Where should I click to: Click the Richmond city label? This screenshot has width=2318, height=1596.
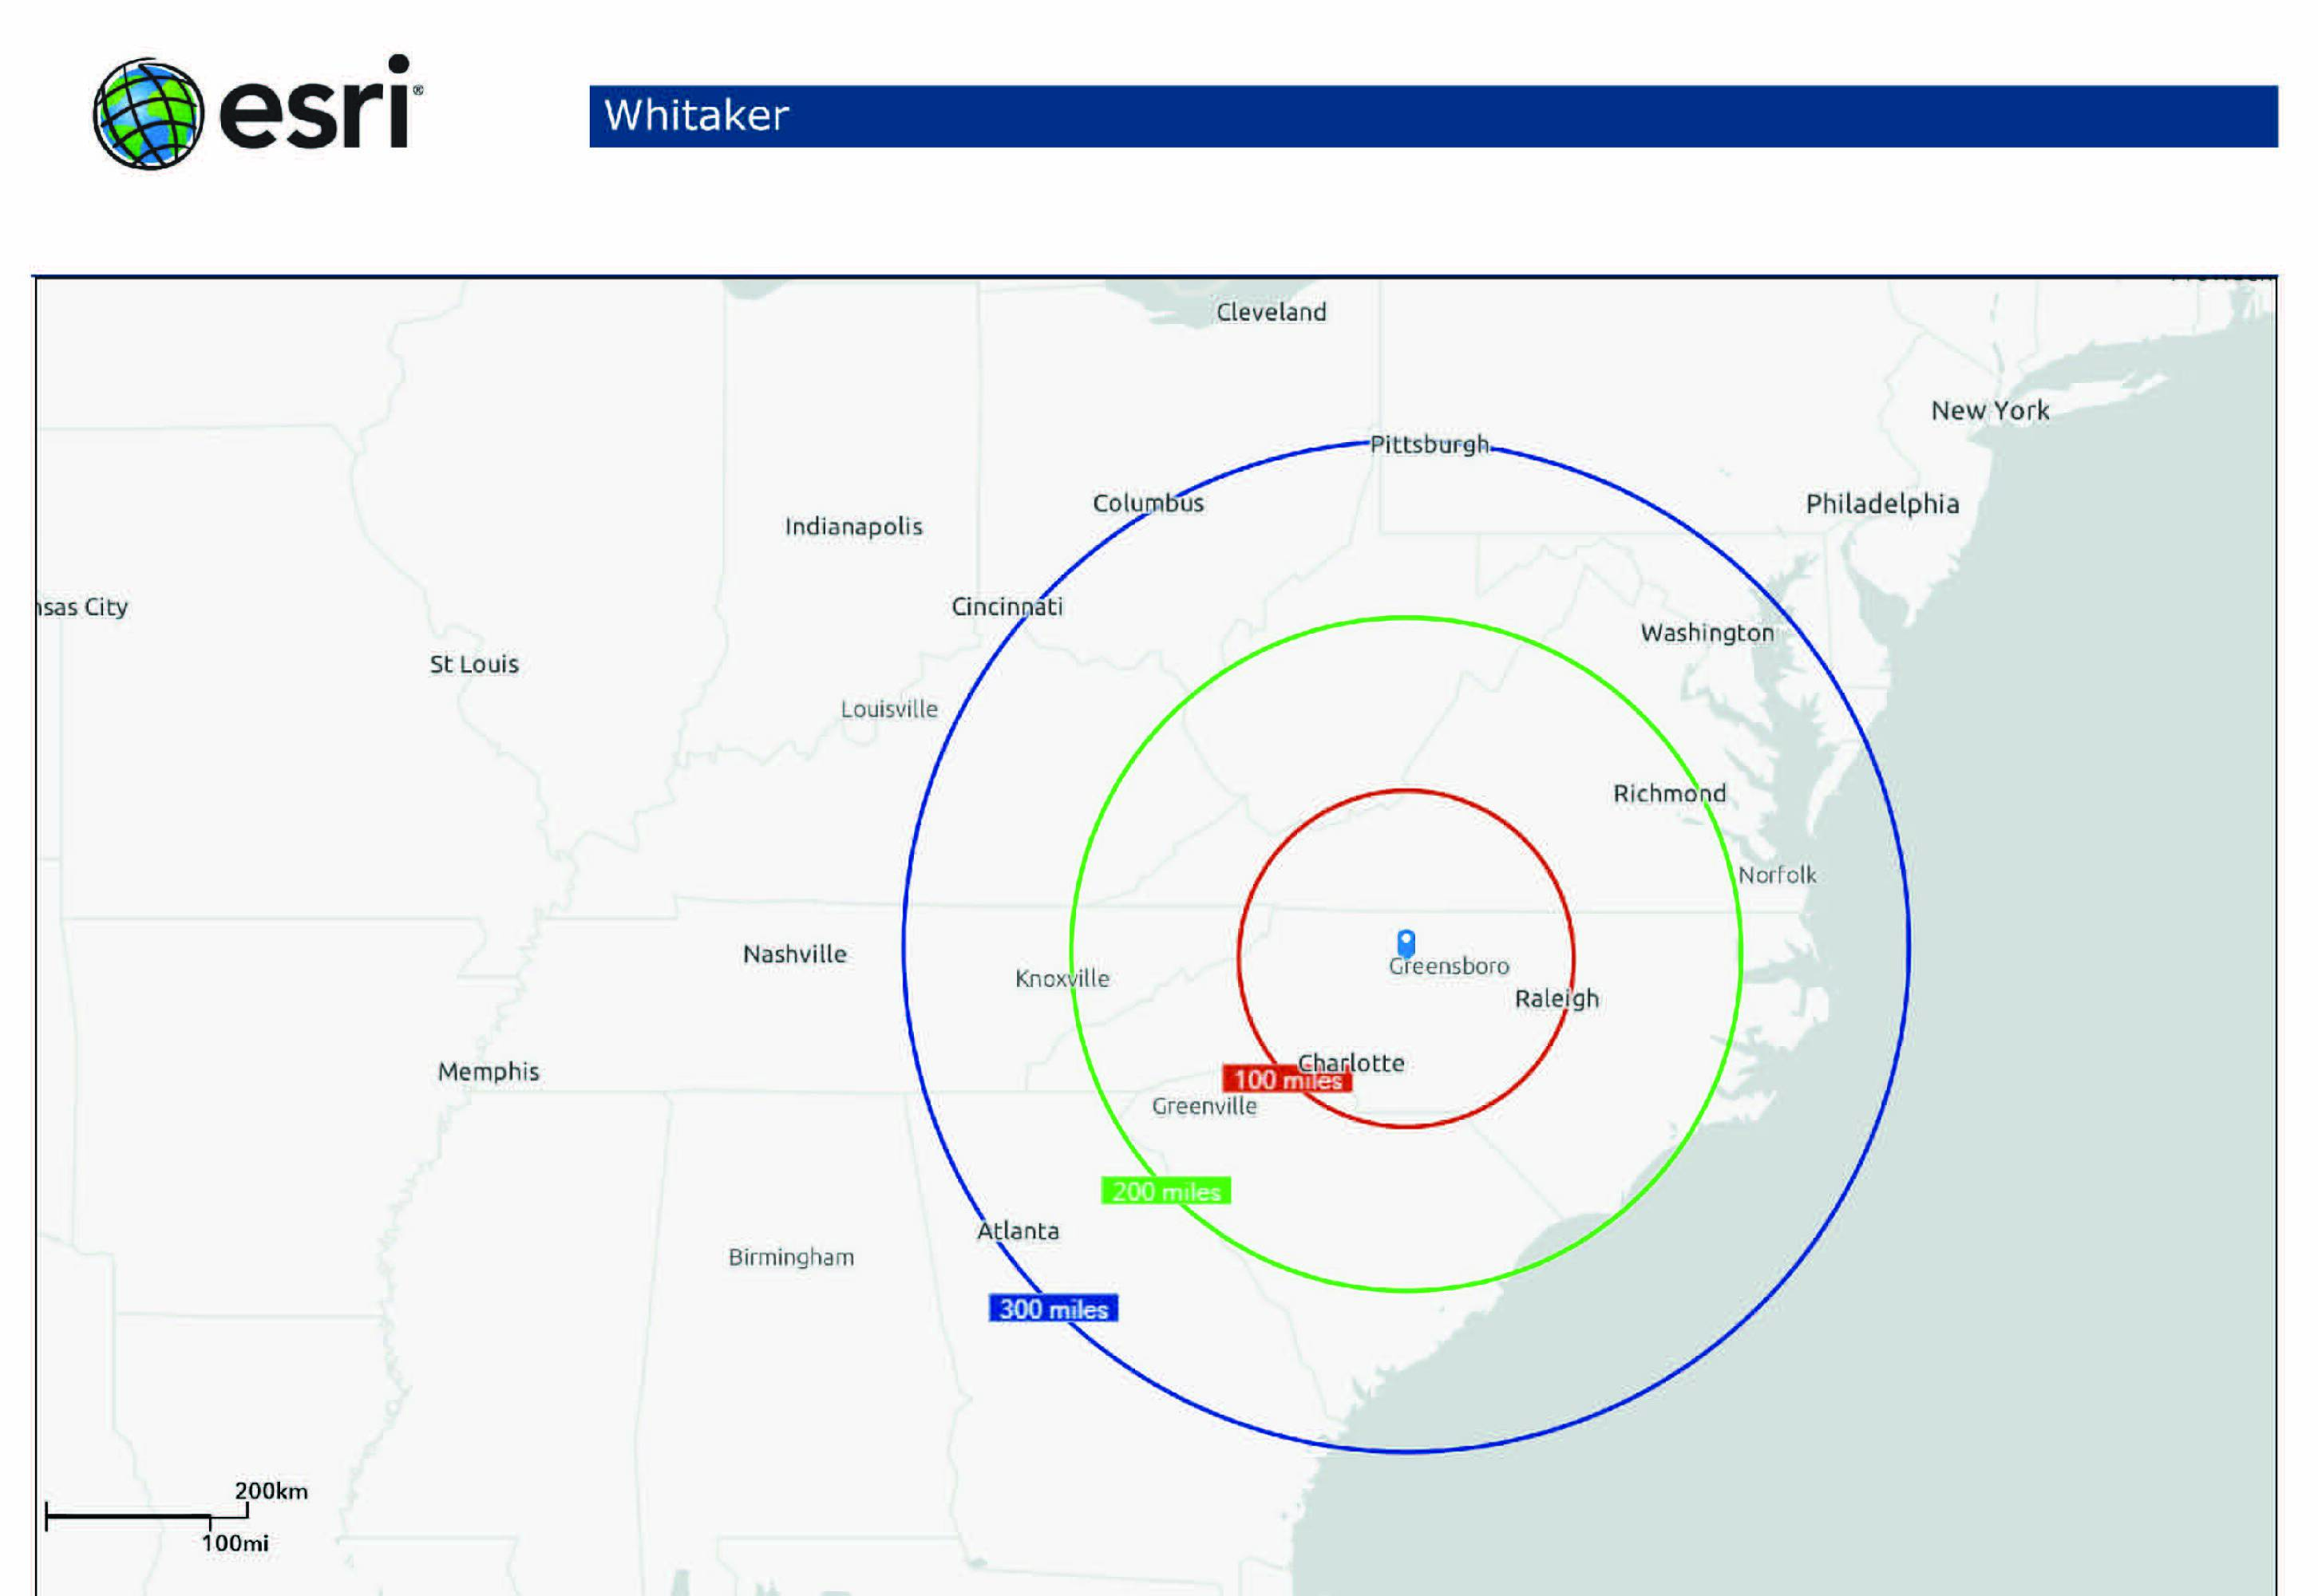(x=1669, y=794)
